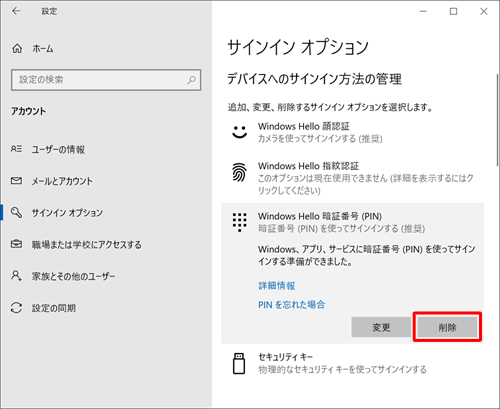Click text 物理的なセキュリティ キーを使ってサインインする
The image size is (500, 409).
(x=342, y=369)
